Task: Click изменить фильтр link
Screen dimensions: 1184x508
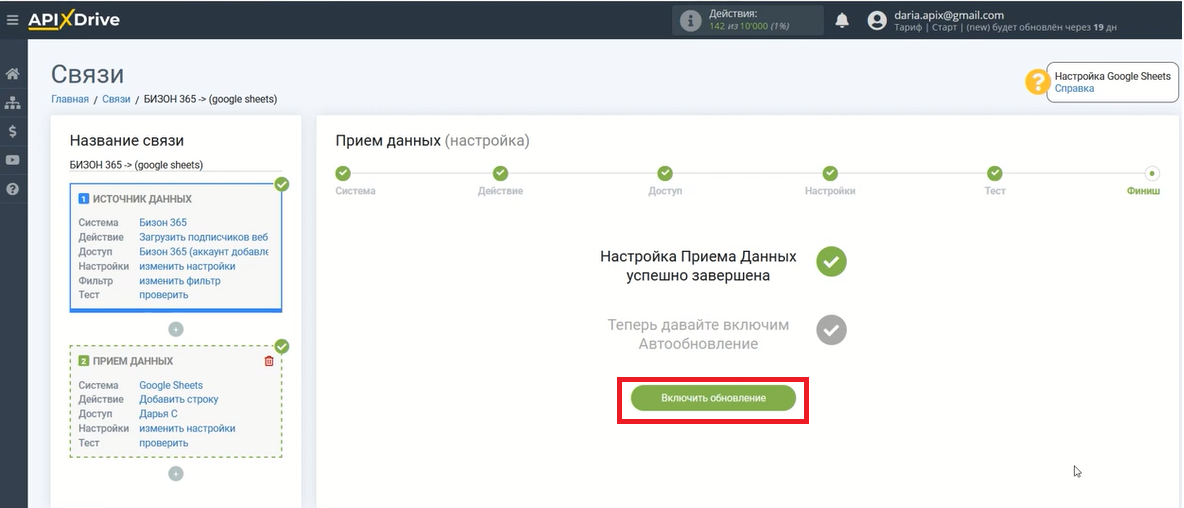Action: coord(180,281)
